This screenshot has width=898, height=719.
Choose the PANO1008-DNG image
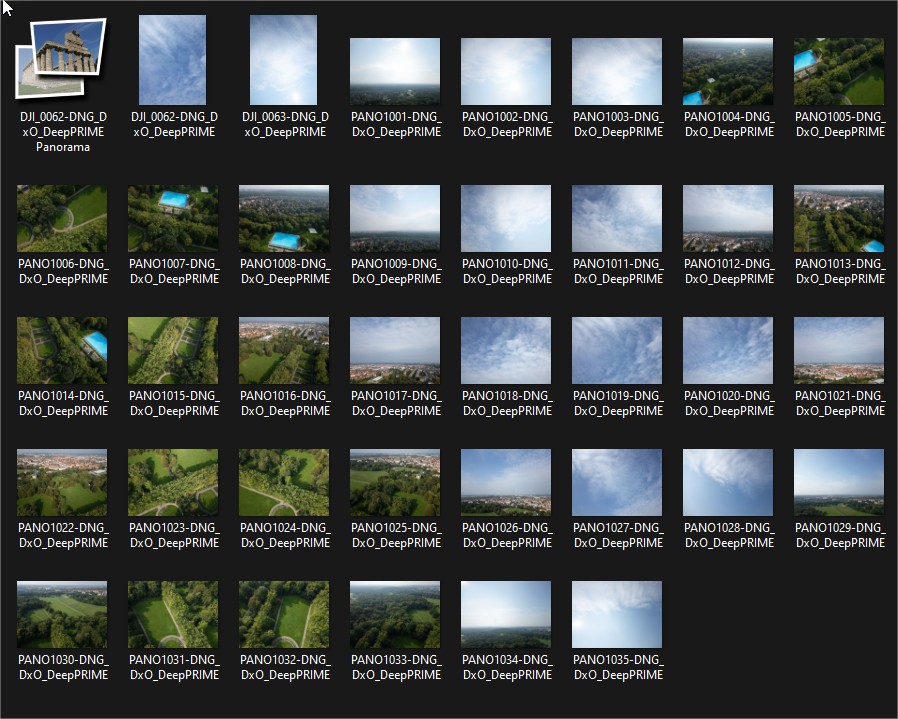click(284, 218)
